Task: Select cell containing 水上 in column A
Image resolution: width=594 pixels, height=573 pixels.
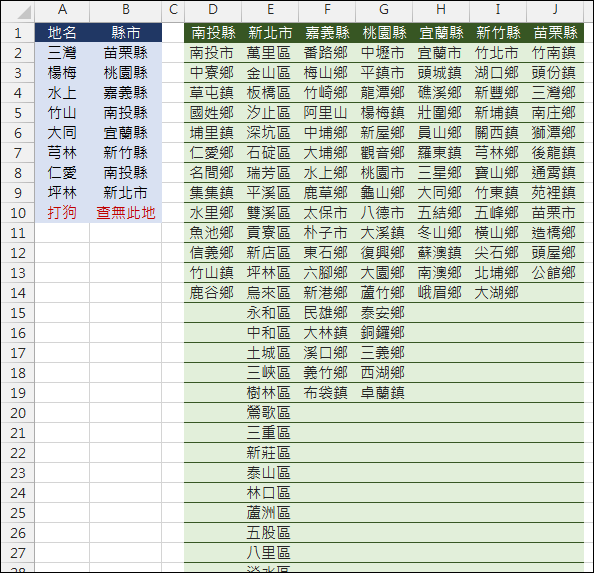Action: coord(62,93)
